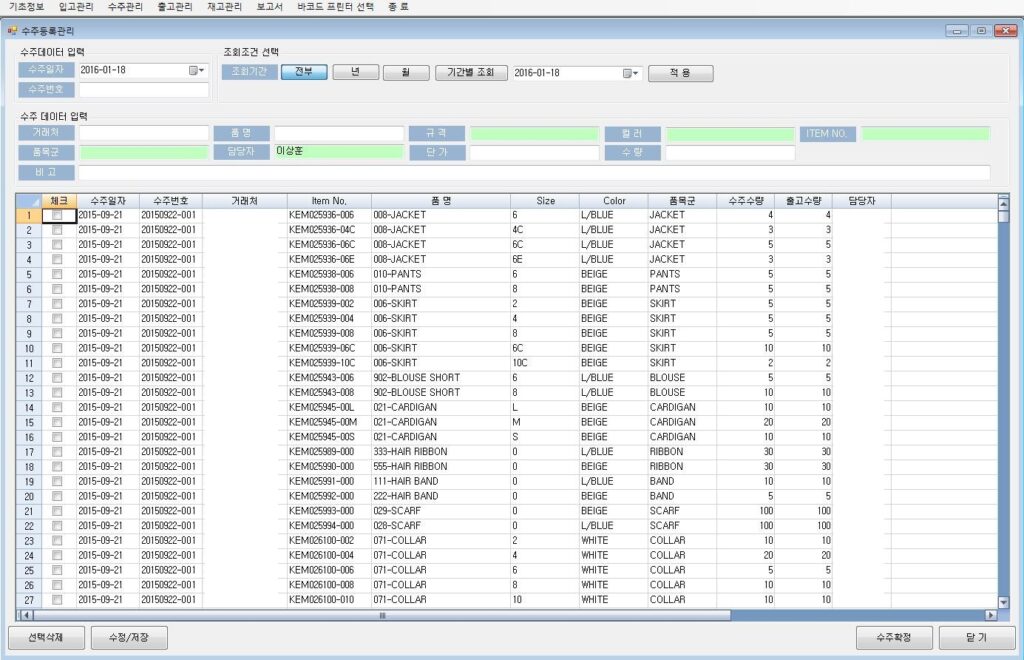Select the 전부 period filter button
The image size is (1024, 660).
coord(303,72)
